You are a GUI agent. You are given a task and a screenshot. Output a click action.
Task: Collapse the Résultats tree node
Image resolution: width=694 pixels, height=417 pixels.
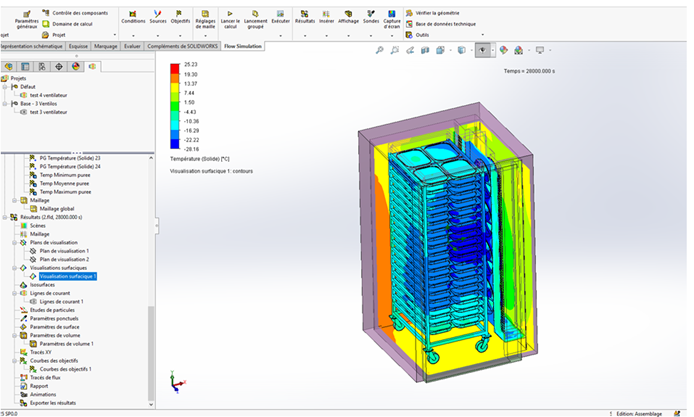click(5, 217)
